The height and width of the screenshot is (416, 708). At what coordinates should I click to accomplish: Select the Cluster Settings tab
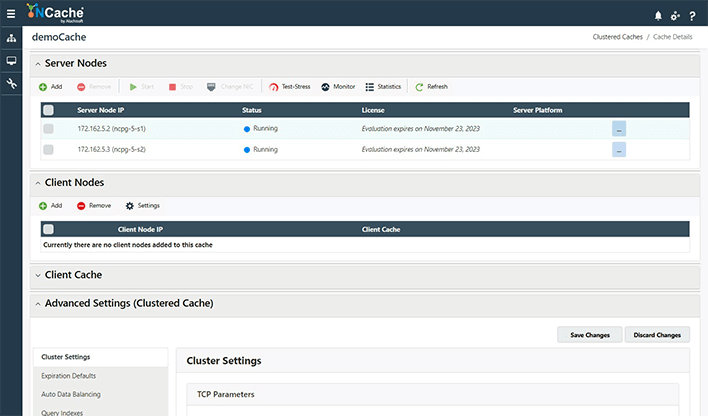(100, 357)
